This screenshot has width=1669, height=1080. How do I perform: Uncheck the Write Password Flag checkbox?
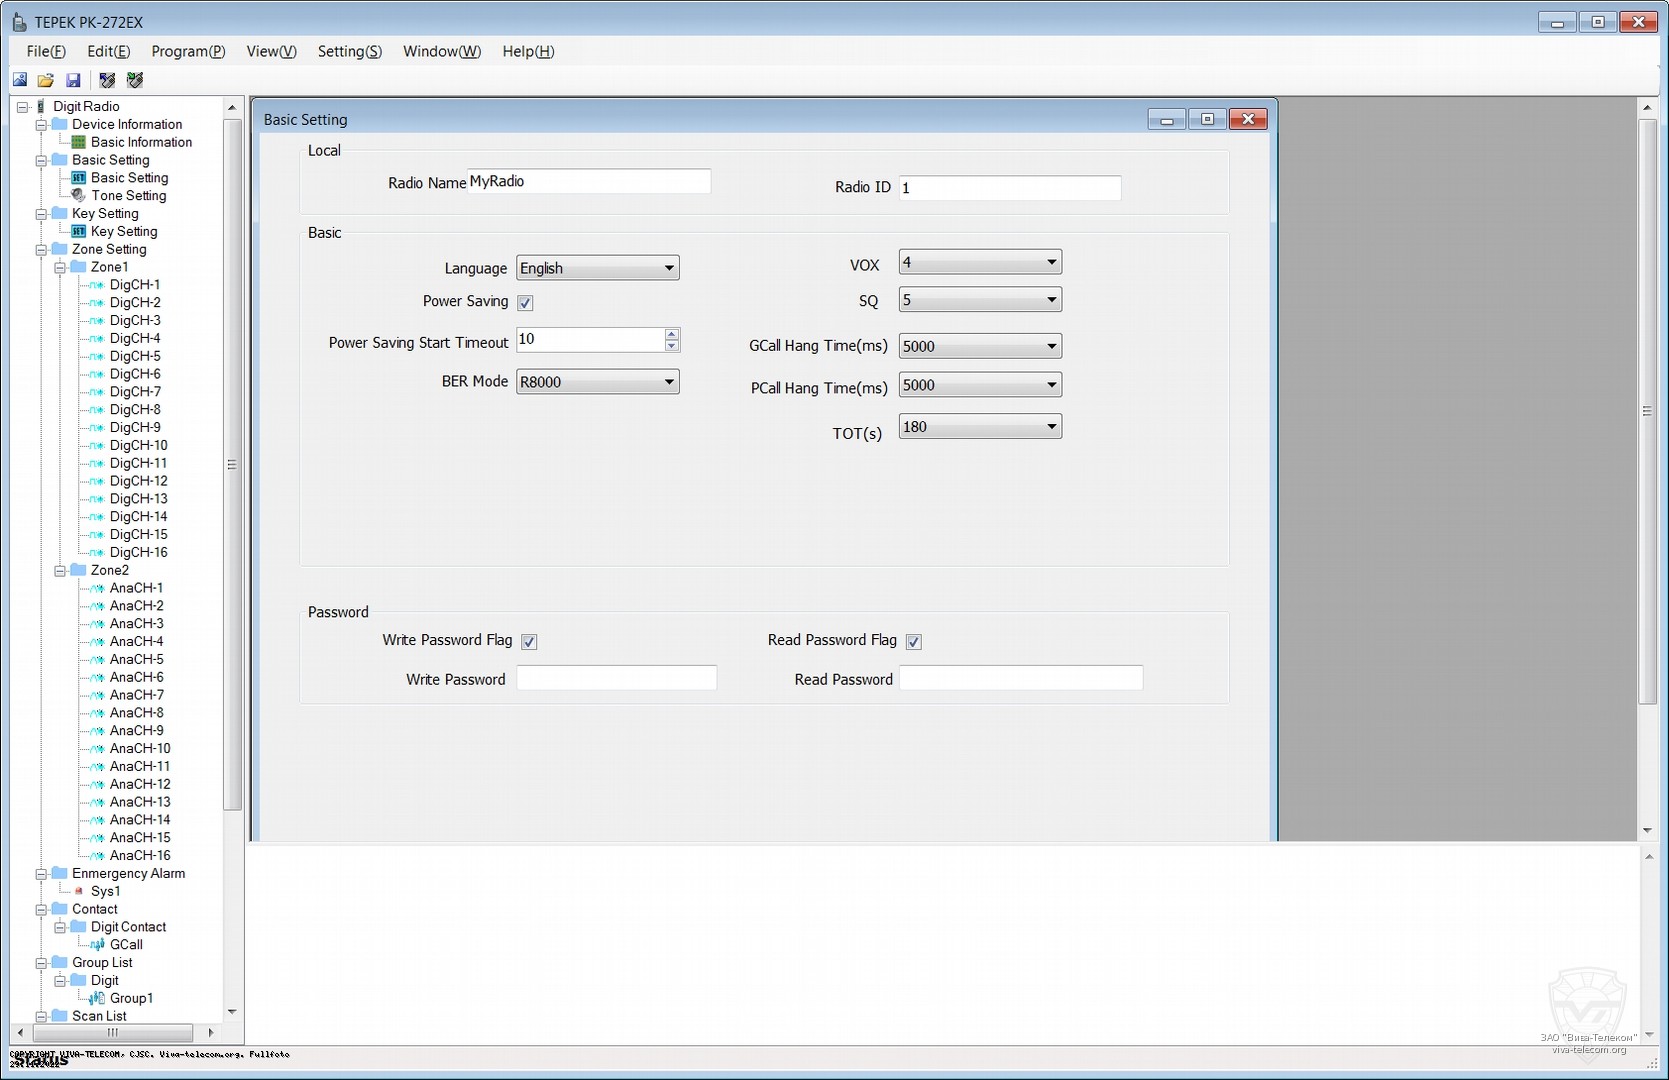(529, 642)
